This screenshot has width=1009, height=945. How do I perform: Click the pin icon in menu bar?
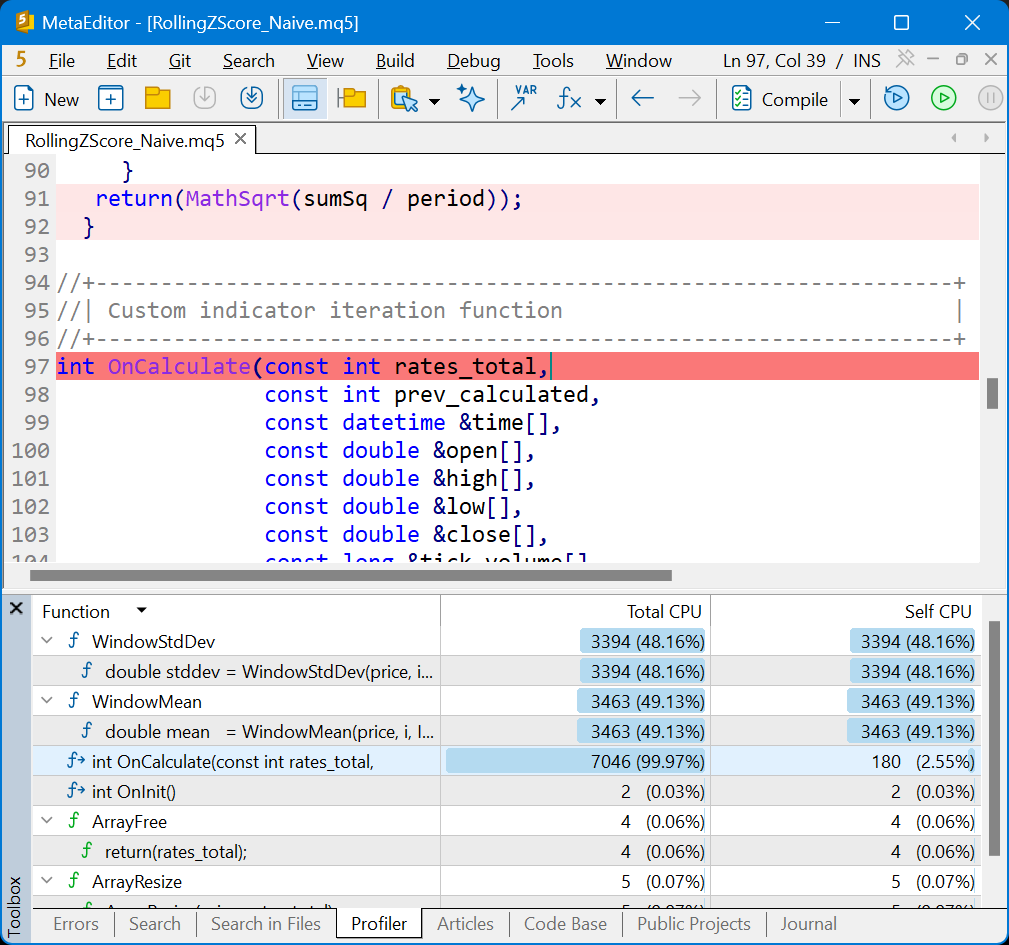tap(905, 59)
